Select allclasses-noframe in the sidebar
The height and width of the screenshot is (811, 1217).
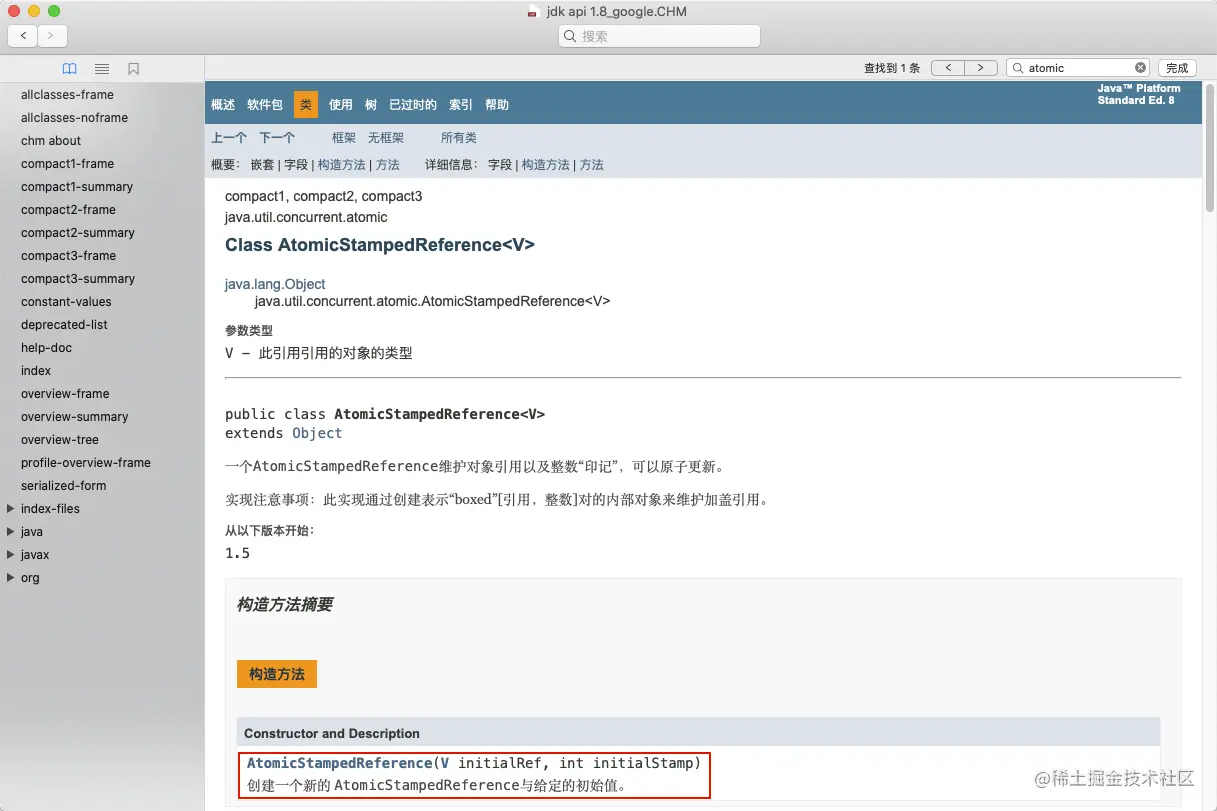(x=74, y=118)
